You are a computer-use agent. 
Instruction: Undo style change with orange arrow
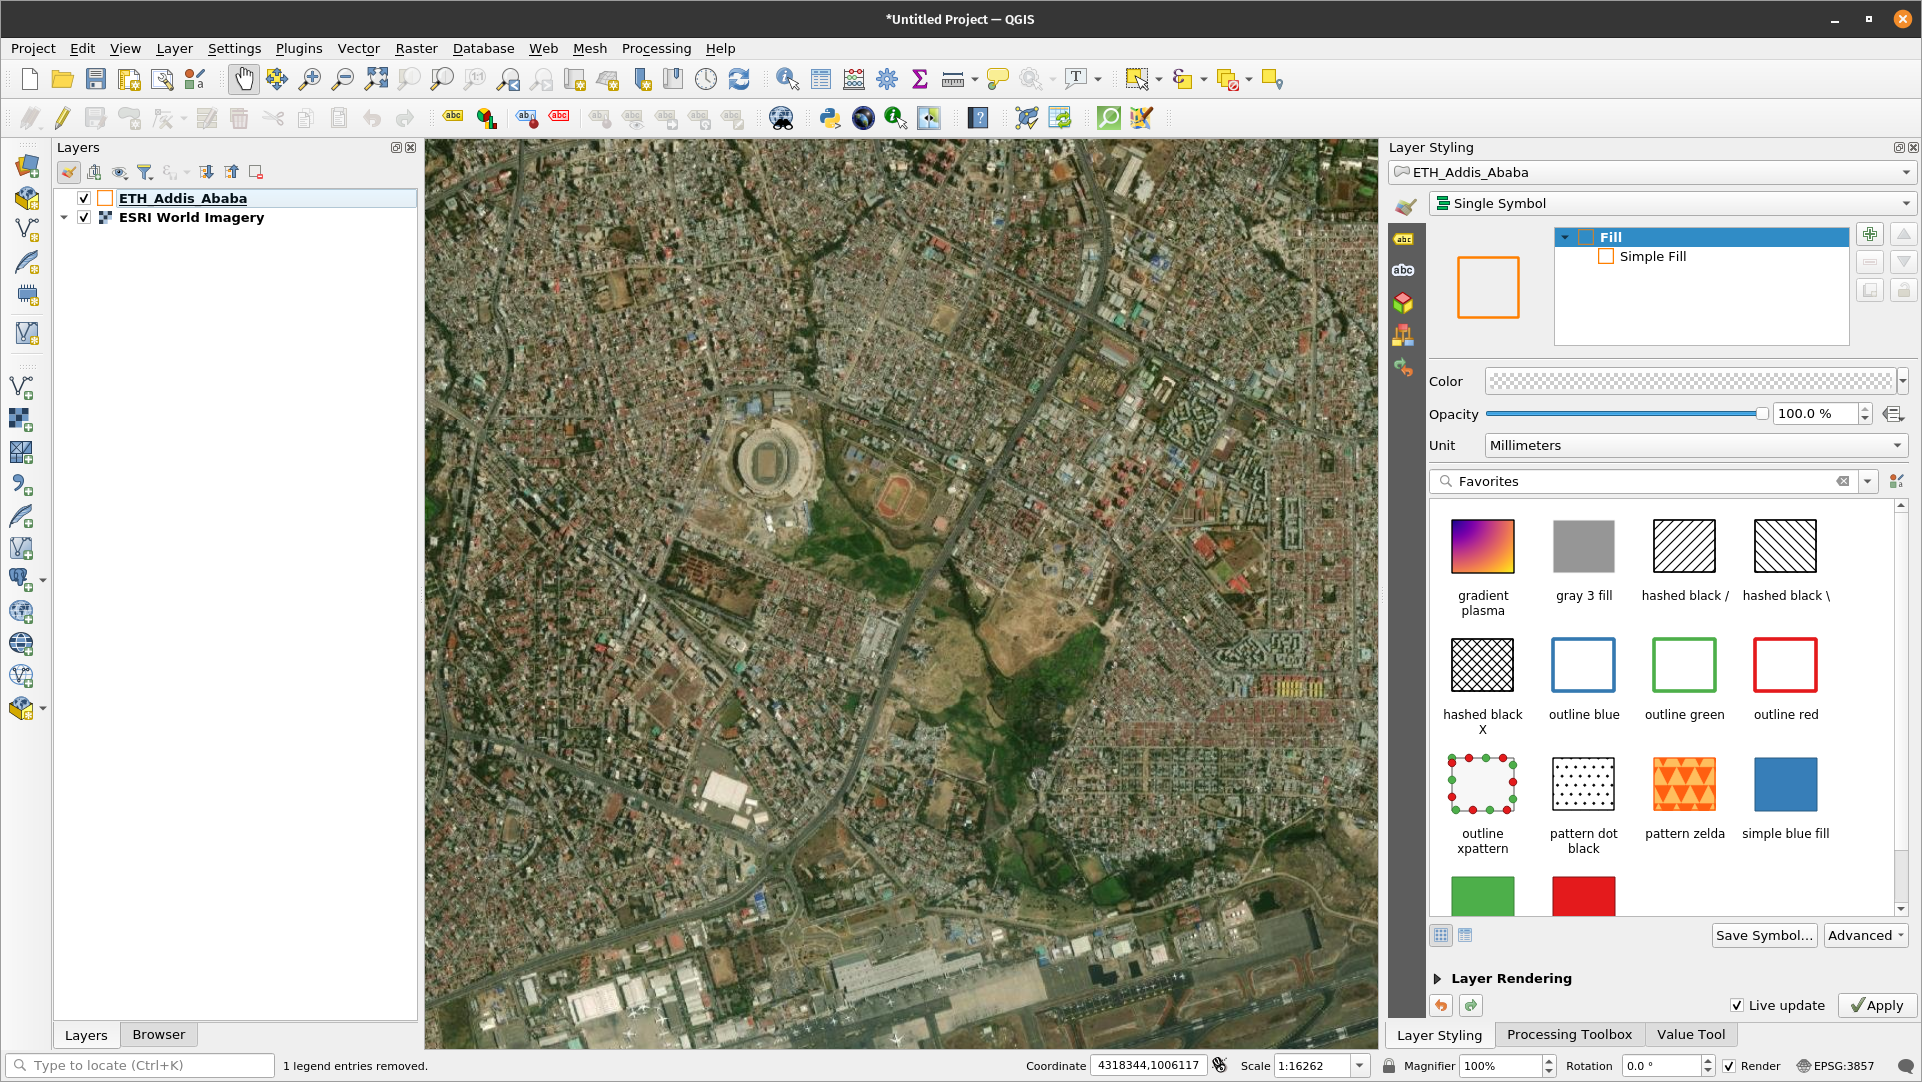(1441, 1006)
